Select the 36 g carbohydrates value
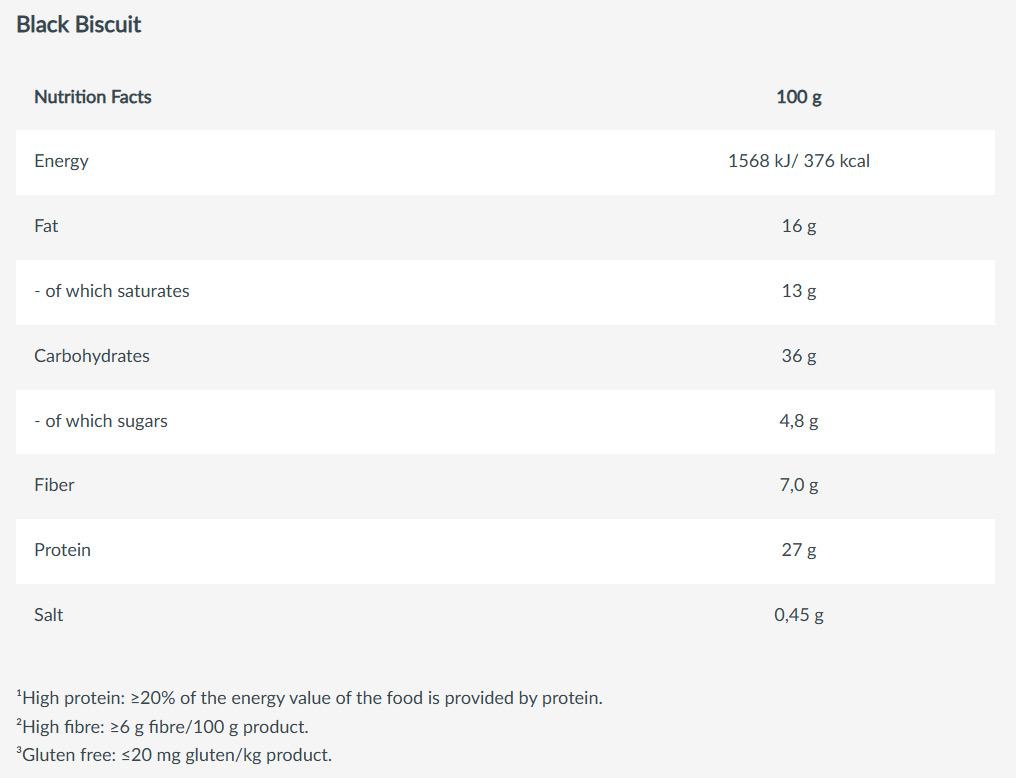 (x=798, y=356)
